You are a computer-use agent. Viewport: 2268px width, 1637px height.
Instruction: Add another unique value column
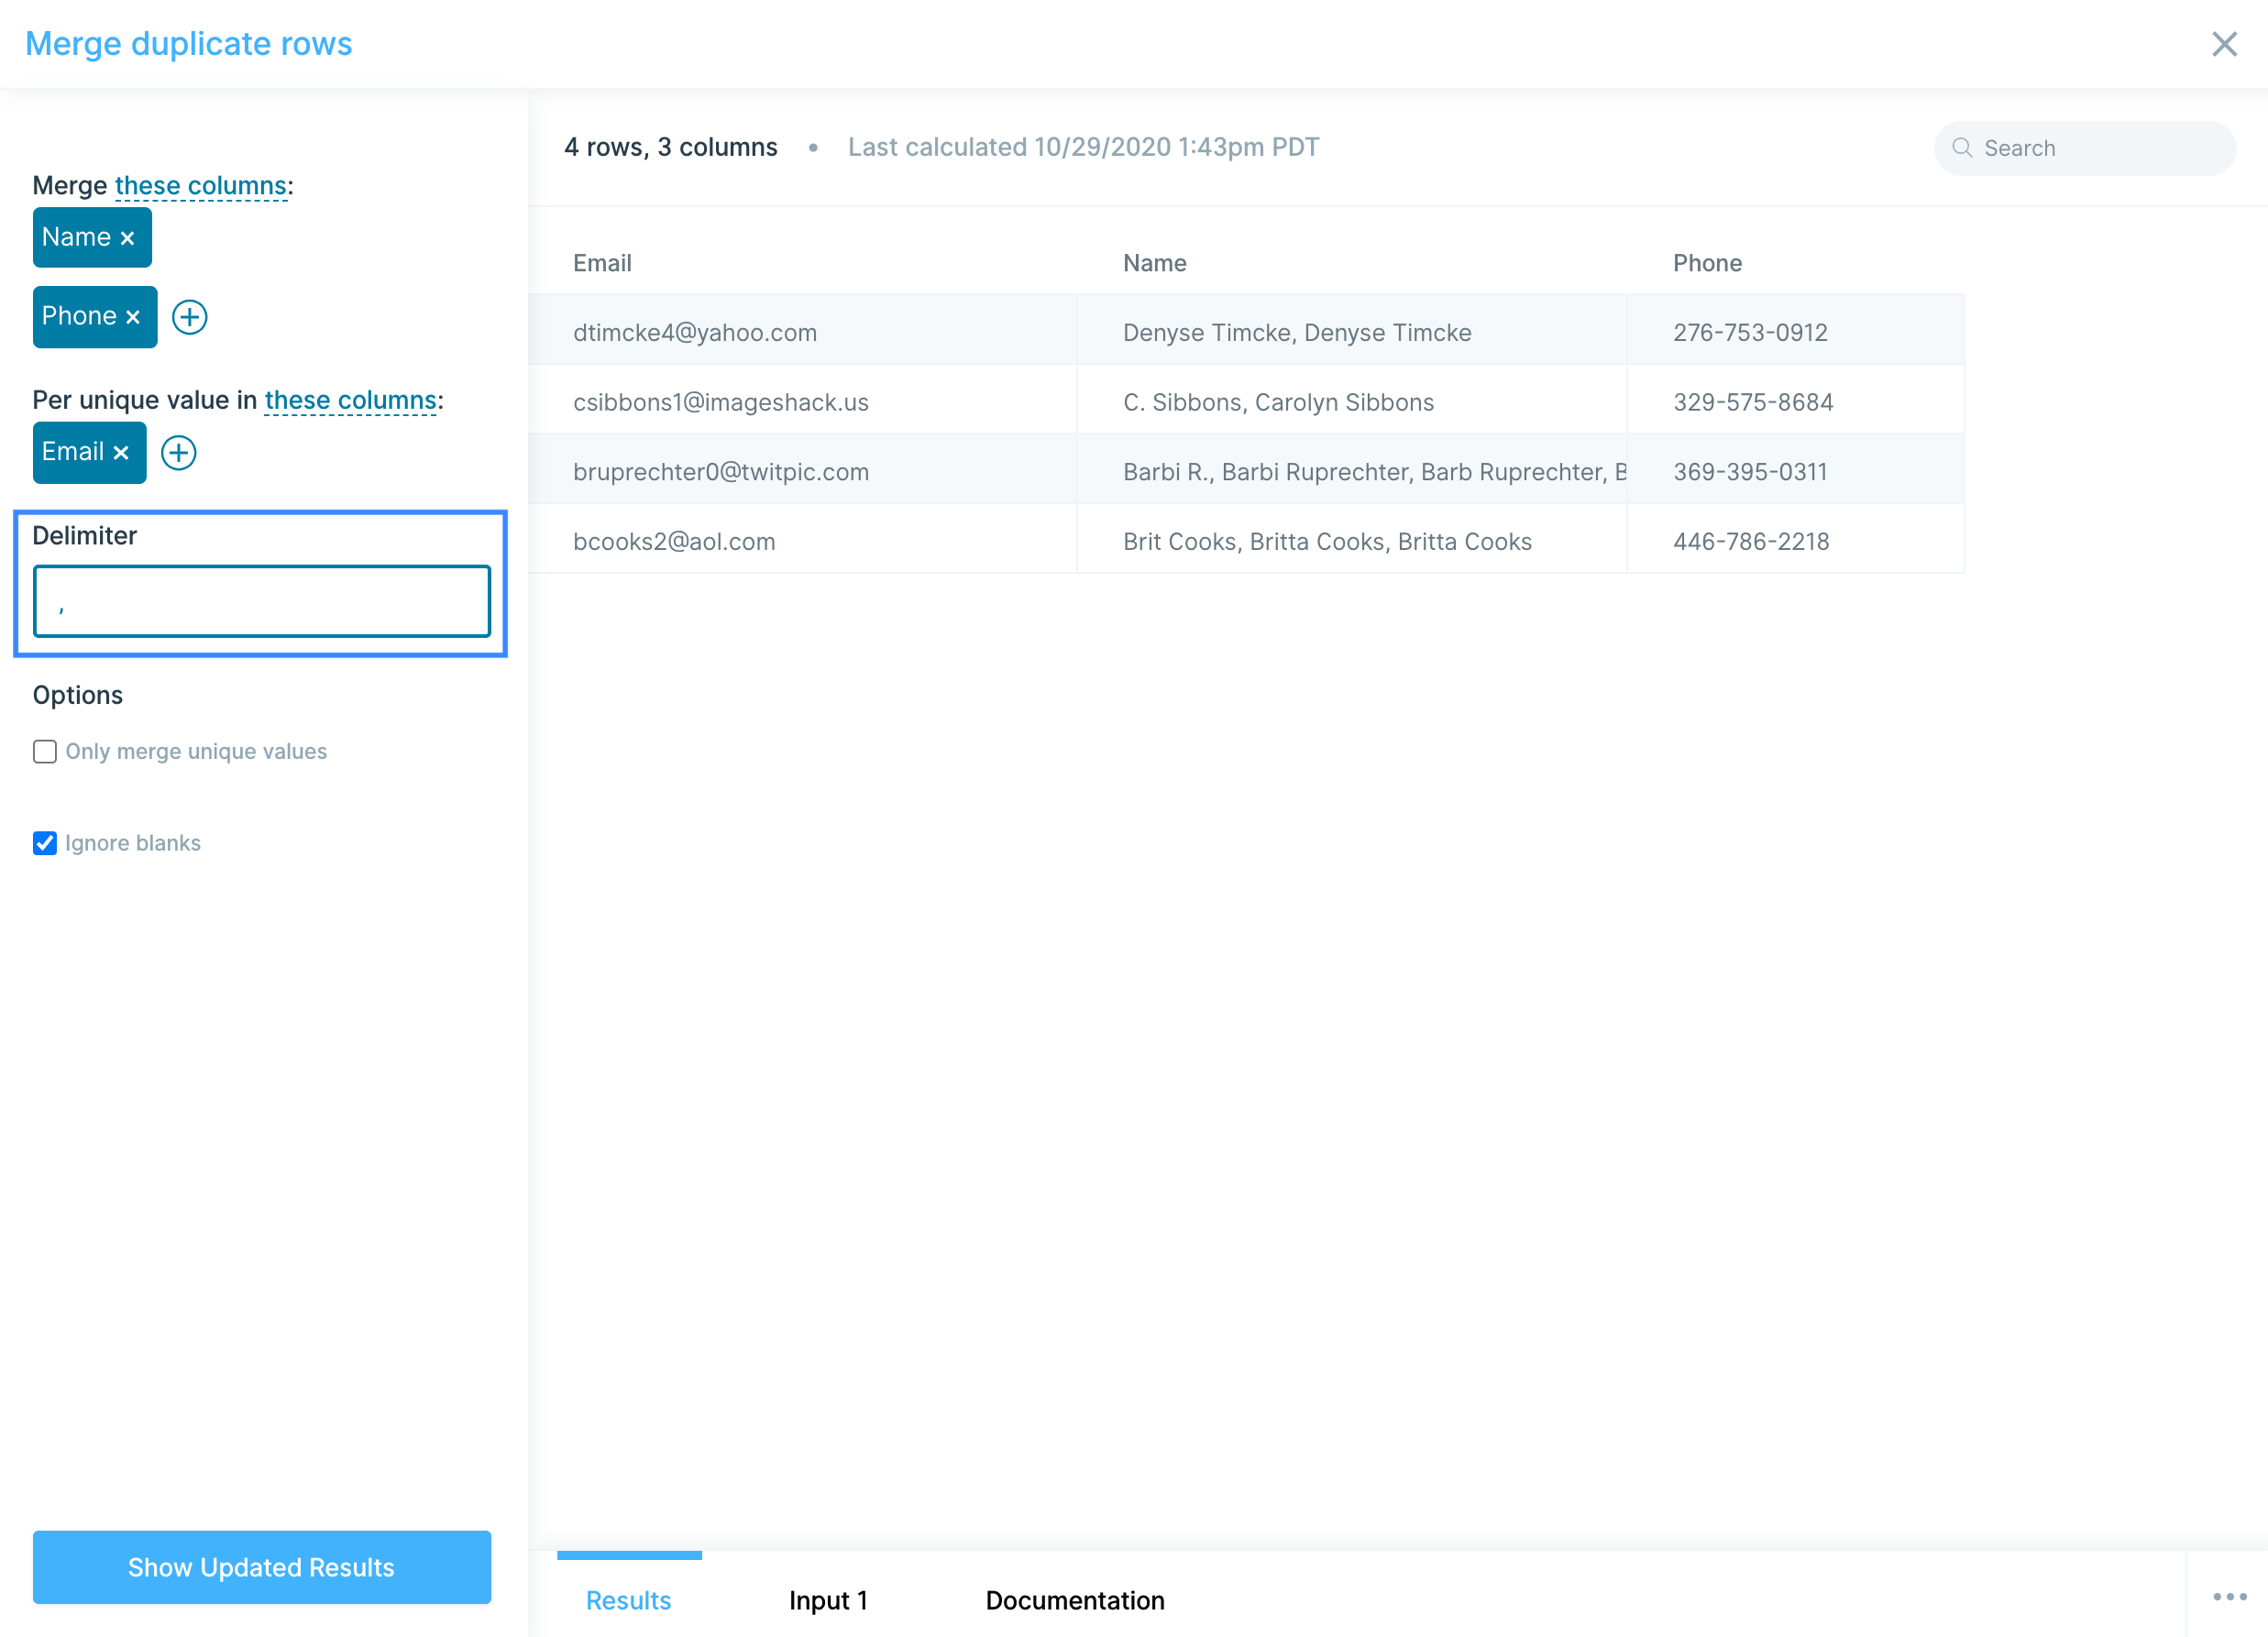(x=179, y=453)
